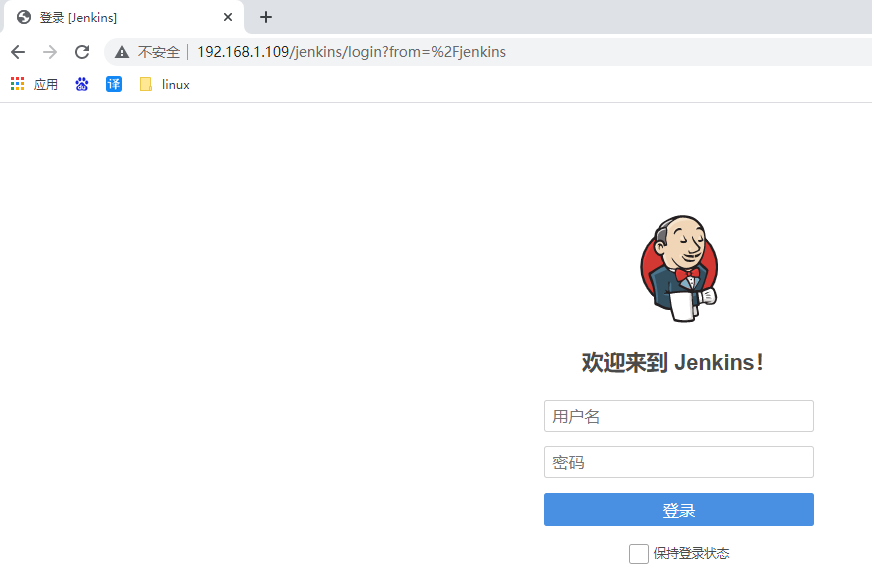Click the blue 登录 button
The height and width of the screenshot is (574, 872).
tap(679, 509)
